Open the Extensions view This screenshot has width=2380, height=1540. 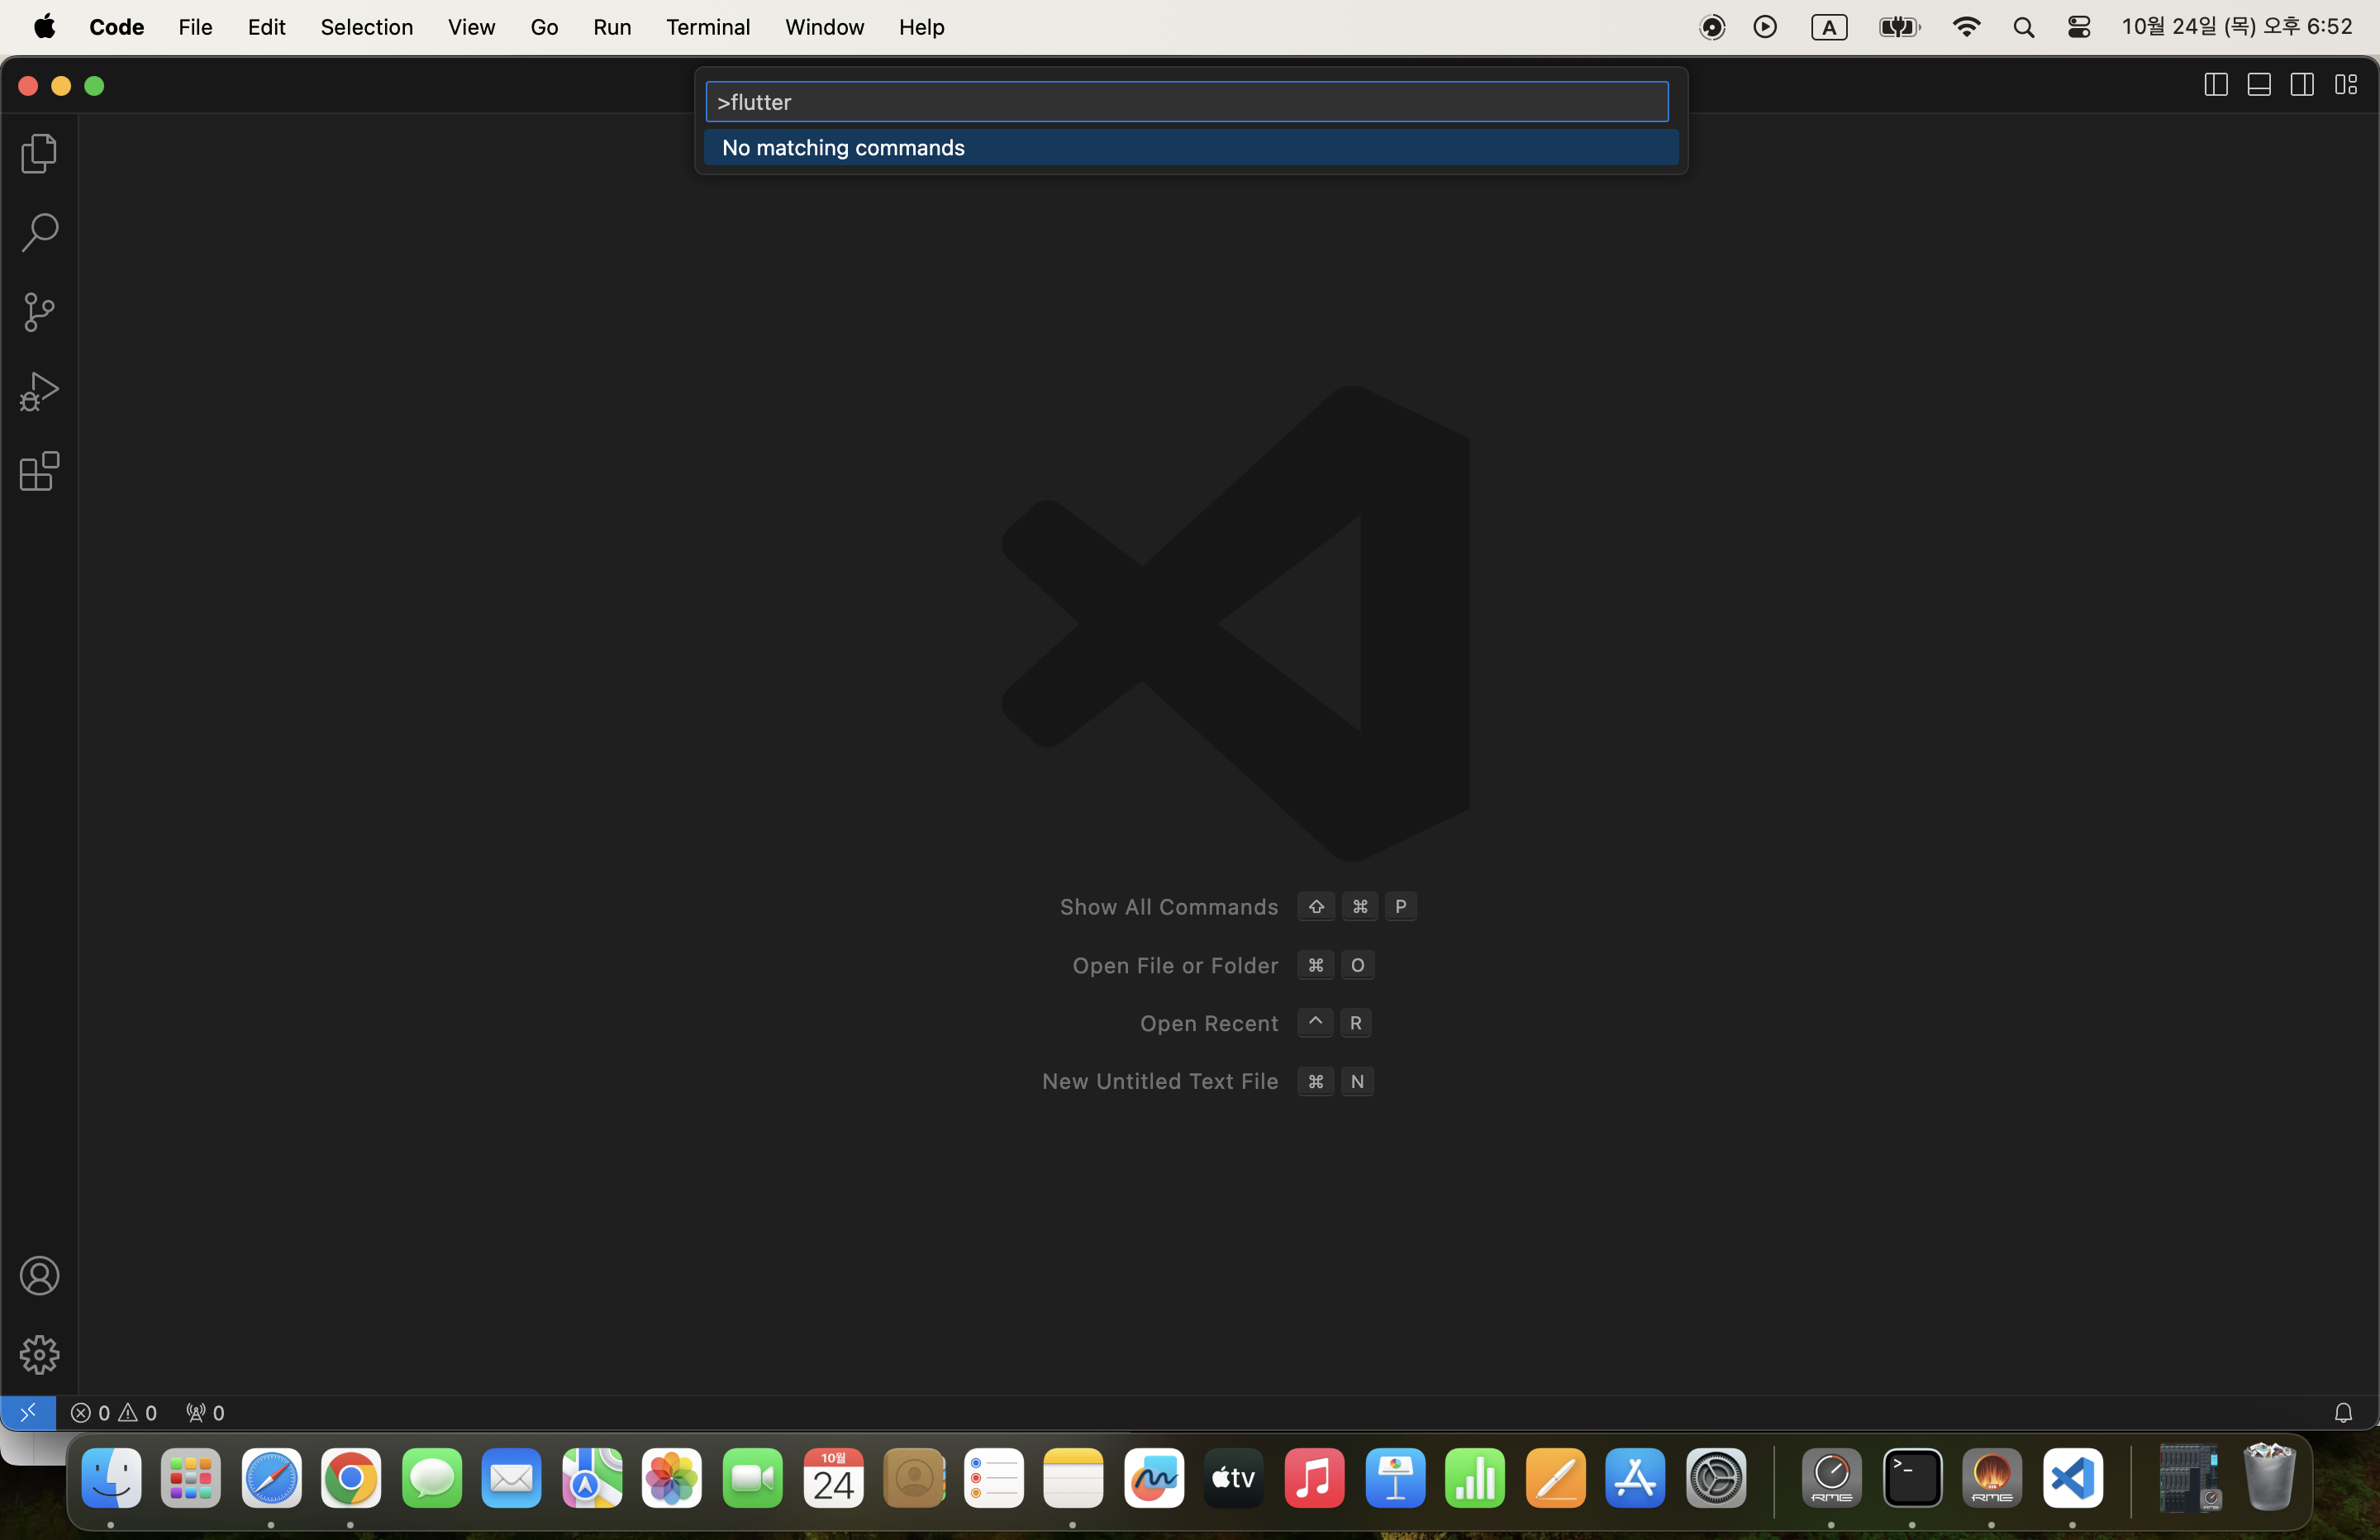click(x=39, y=471)
